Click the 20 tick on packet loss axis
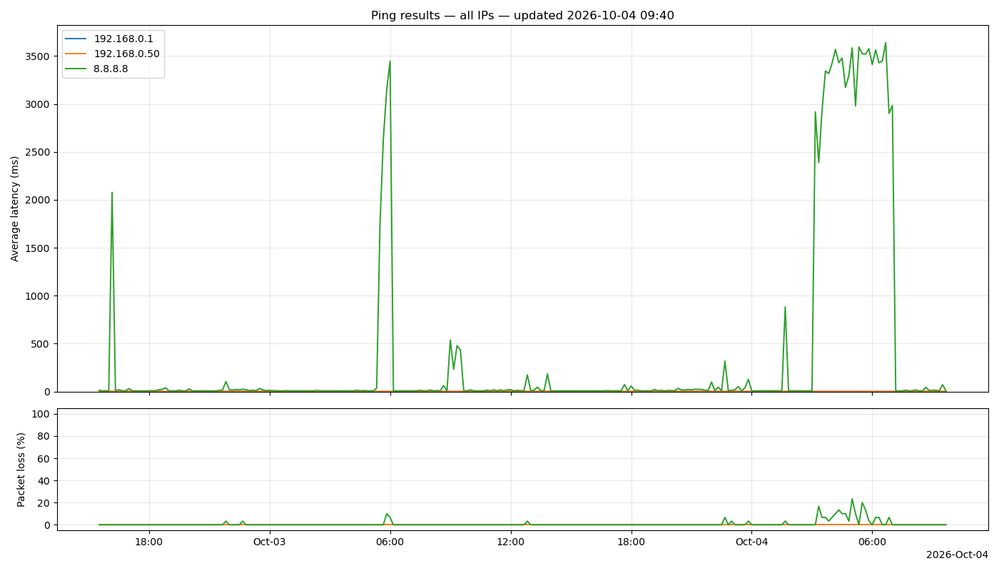This screenshot has height=571, width=999. click(45, 503)
